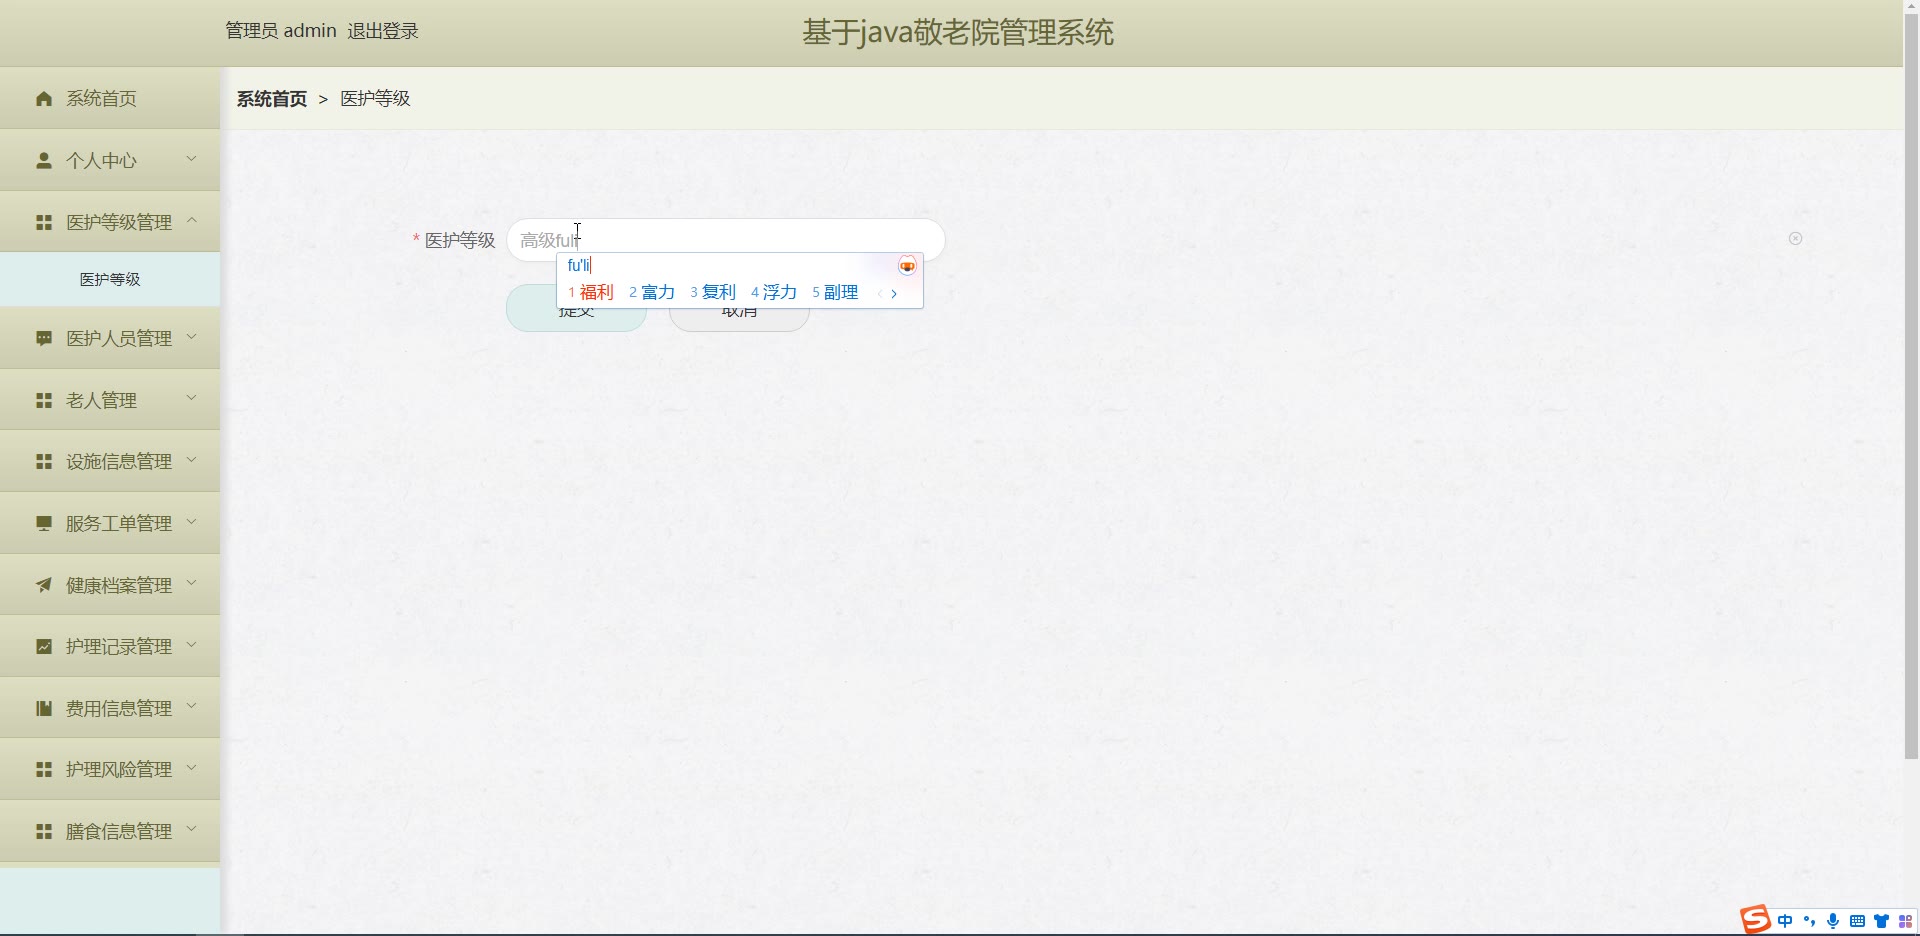Click the 提交 submit button
Image resolution: width=1920 pixels, height=936 pixels.
576,308
